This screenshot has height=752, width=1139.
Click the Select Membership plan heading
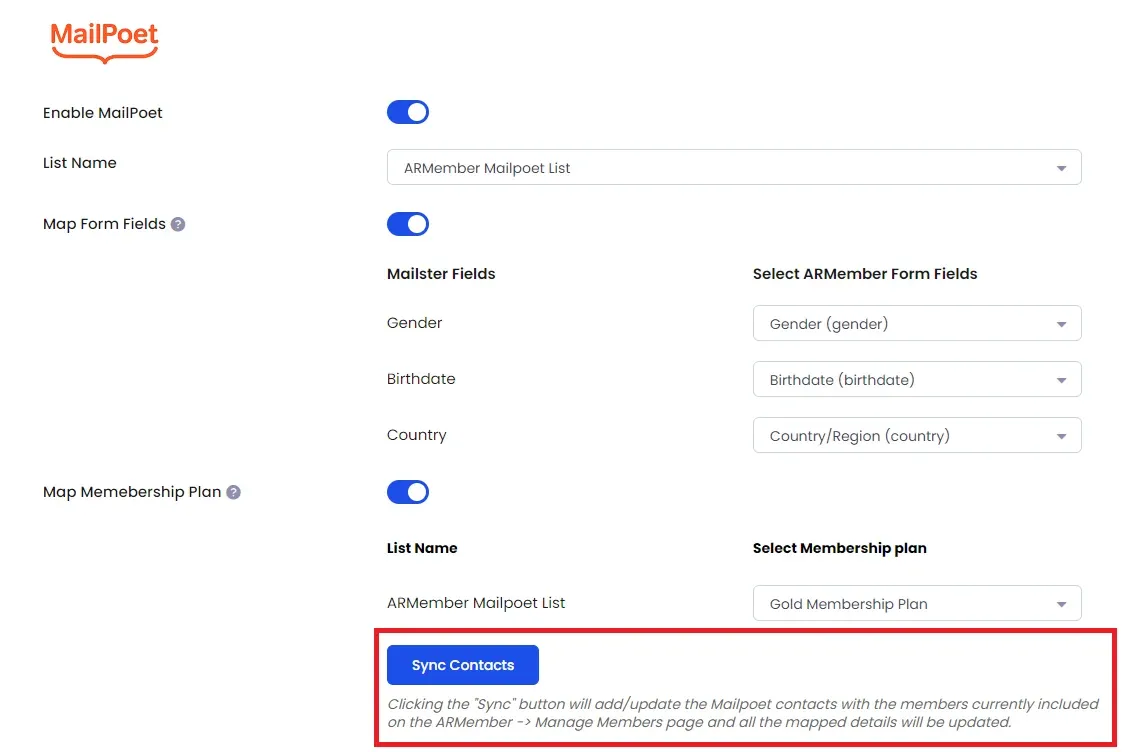pos(839,548)
